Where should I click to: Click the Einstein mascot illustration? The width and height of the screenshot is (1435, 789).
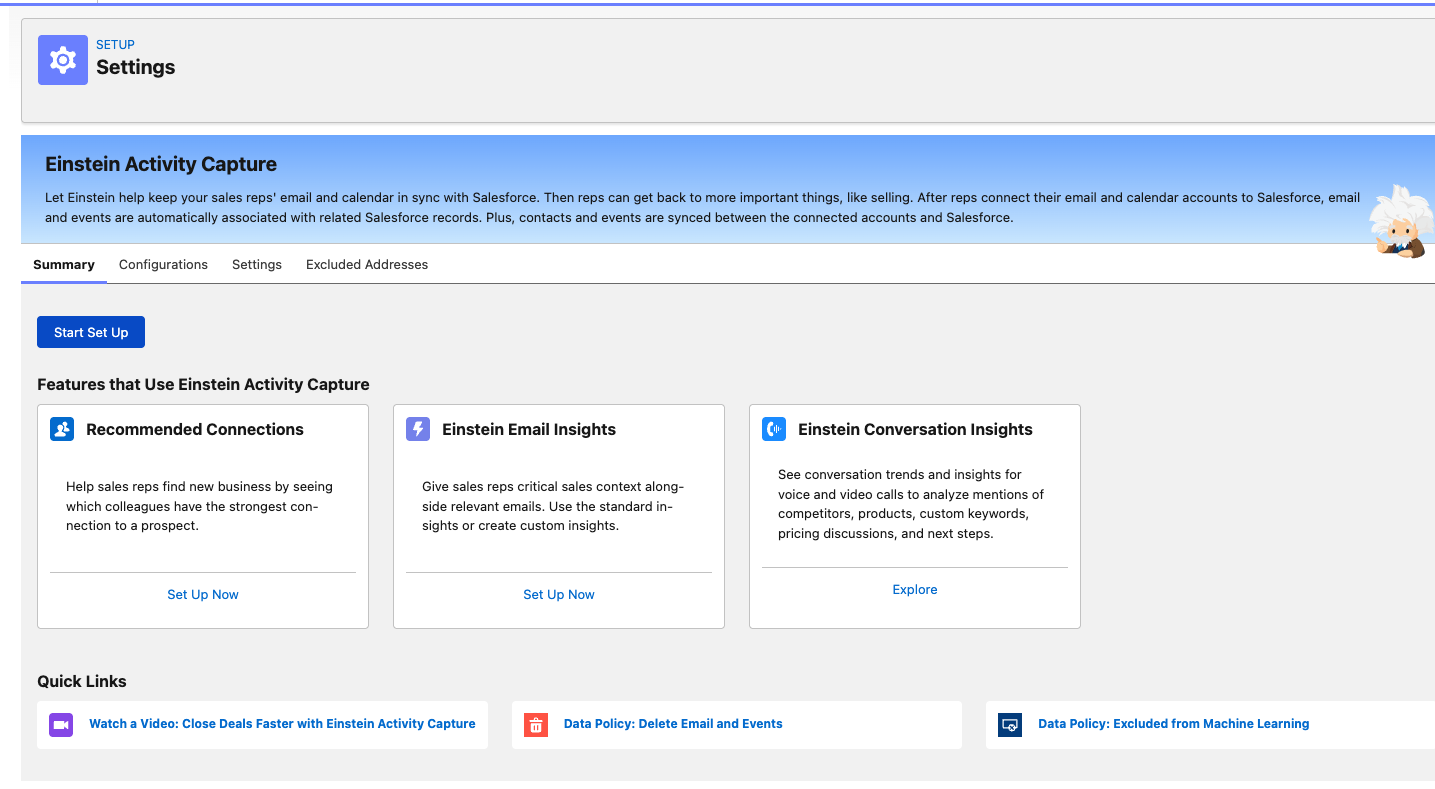coord(1400,222)
